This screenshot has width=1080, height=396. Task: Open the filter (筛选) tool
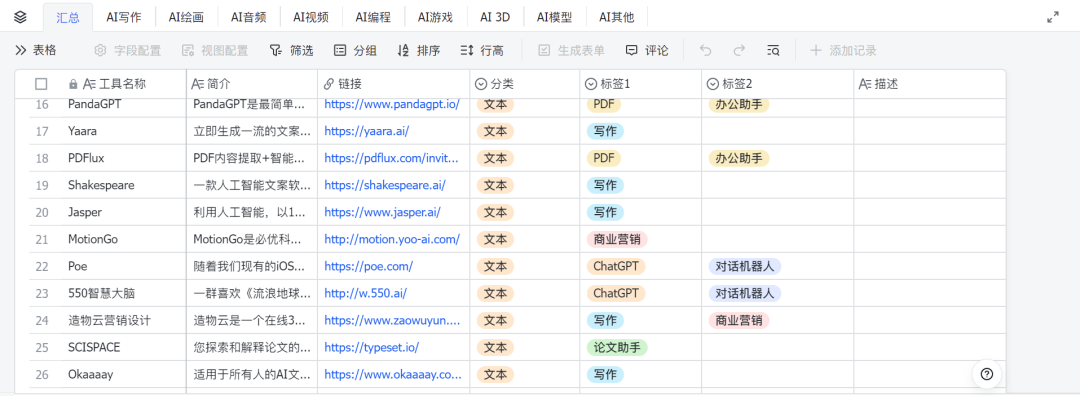point(291,50)
